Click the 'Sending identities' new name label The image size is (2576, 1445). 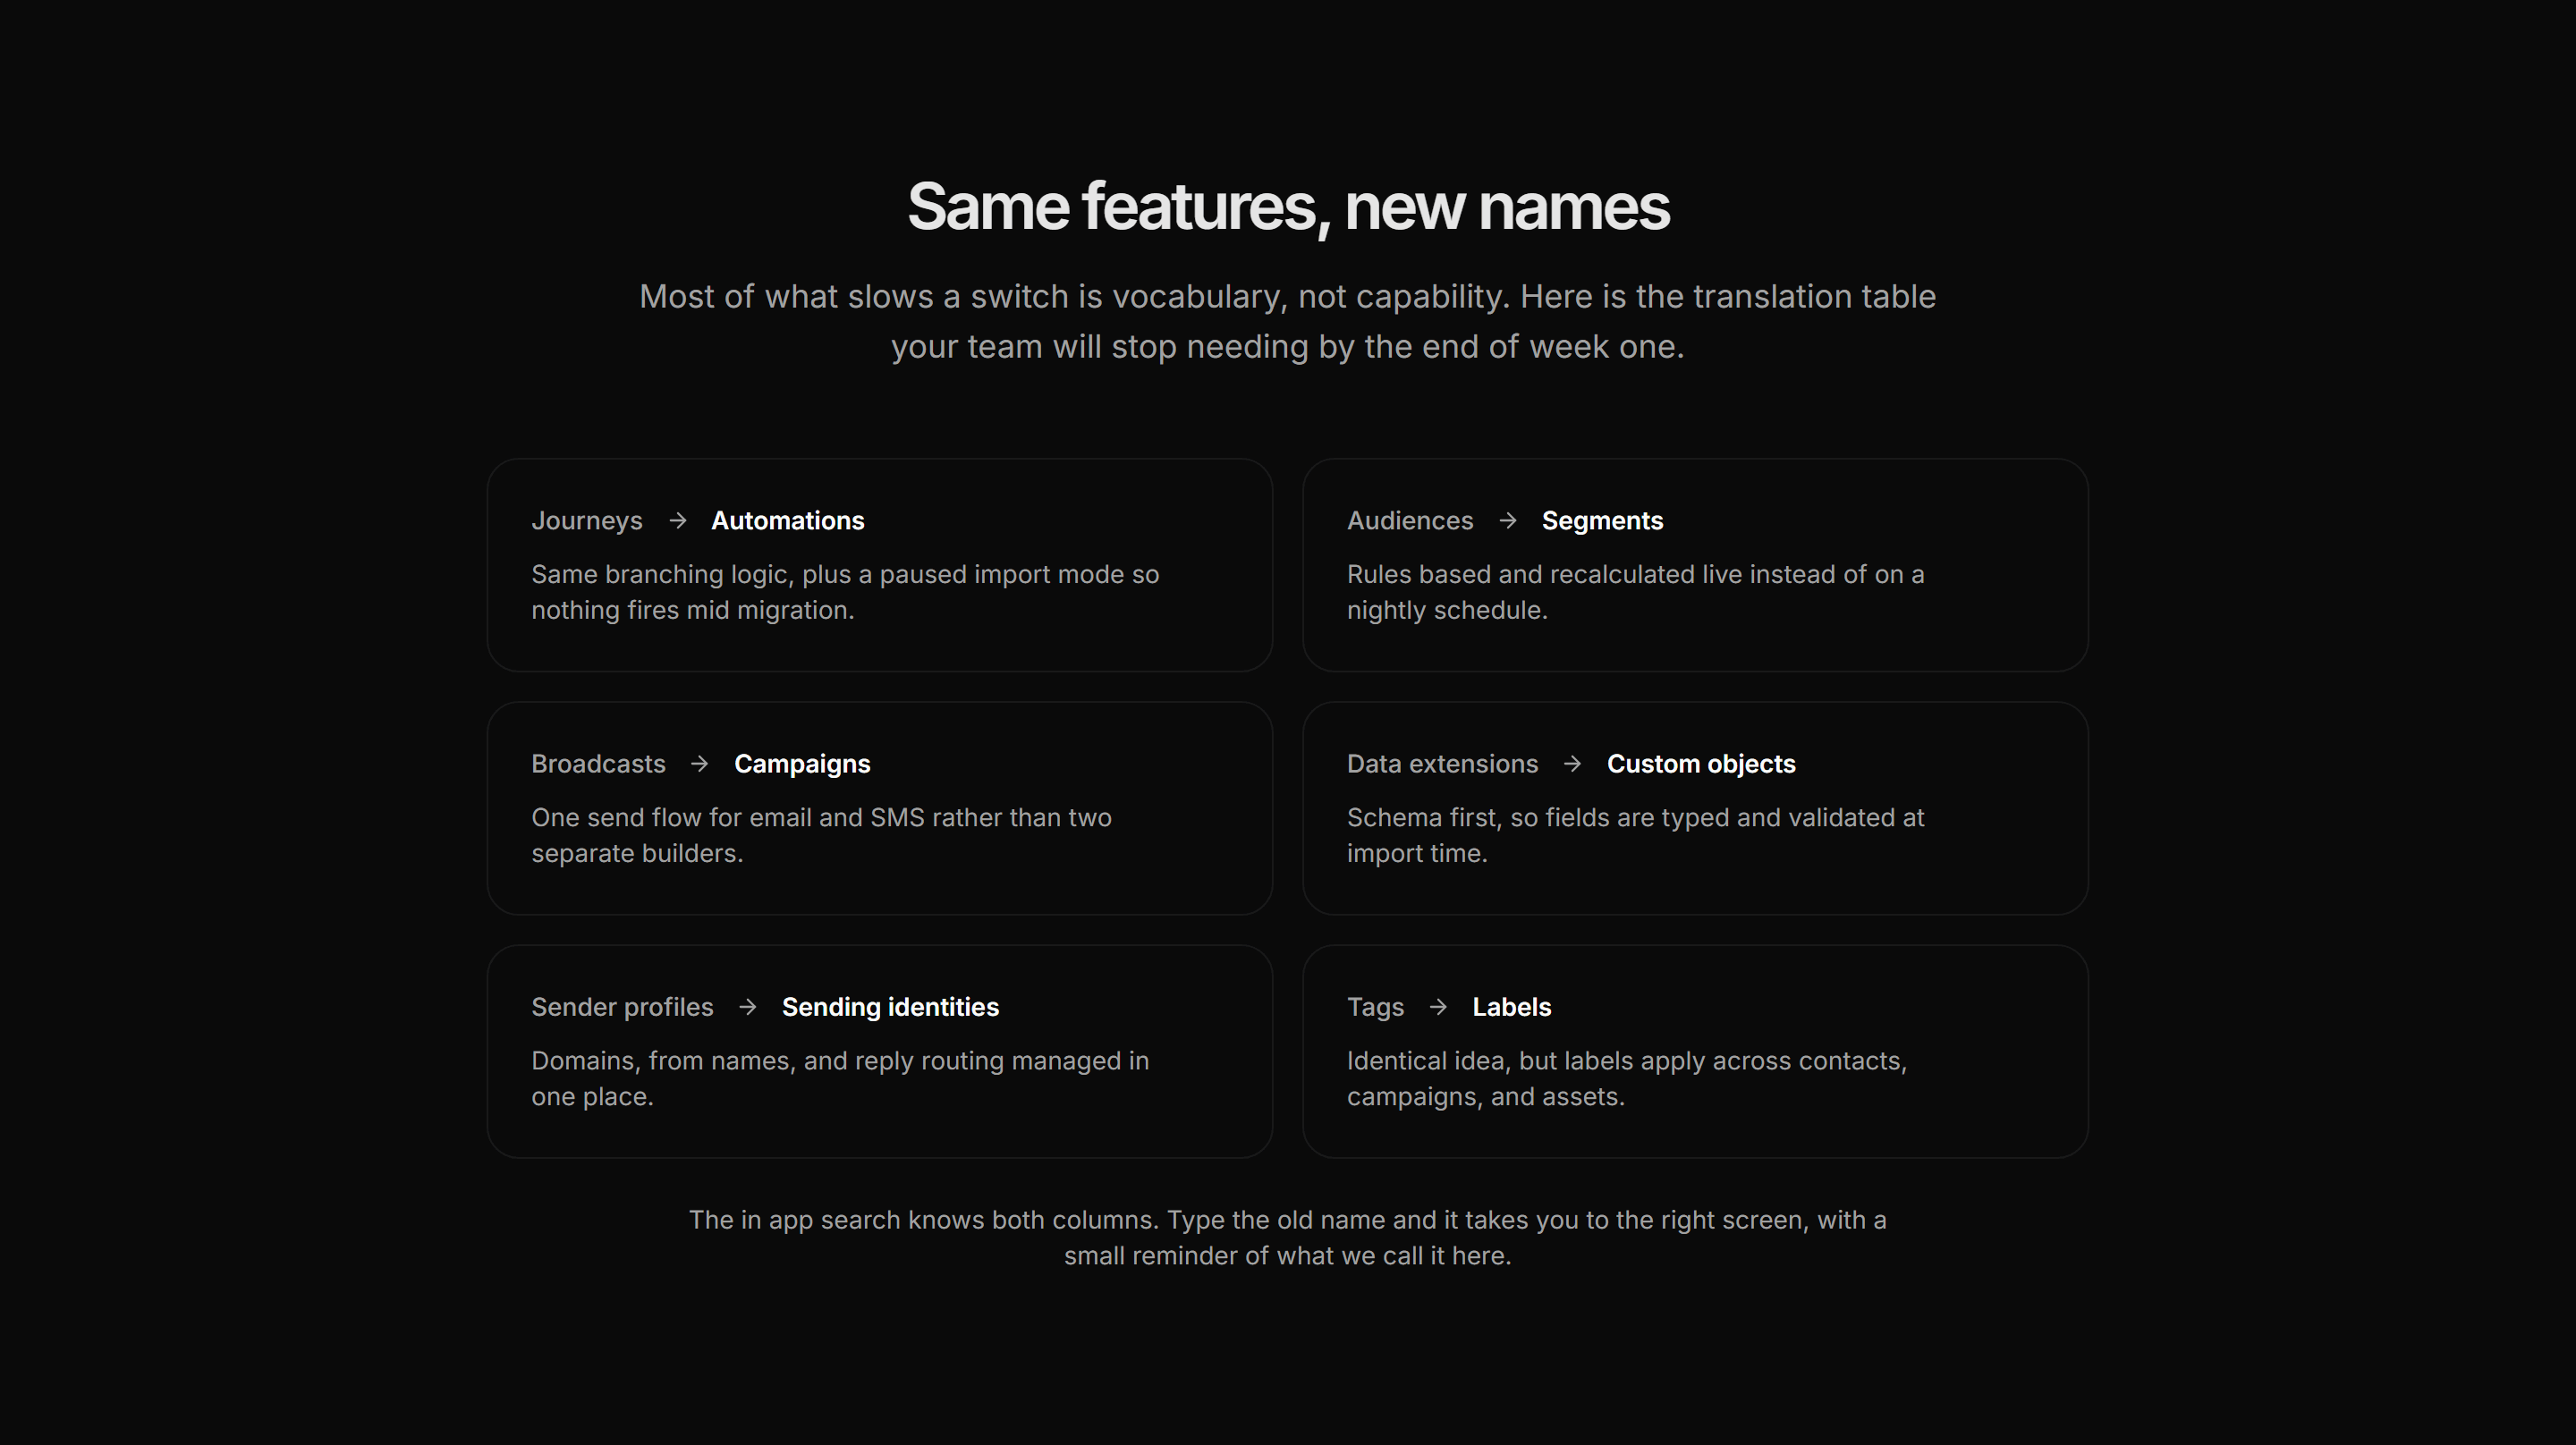(x=890, y=1007)
